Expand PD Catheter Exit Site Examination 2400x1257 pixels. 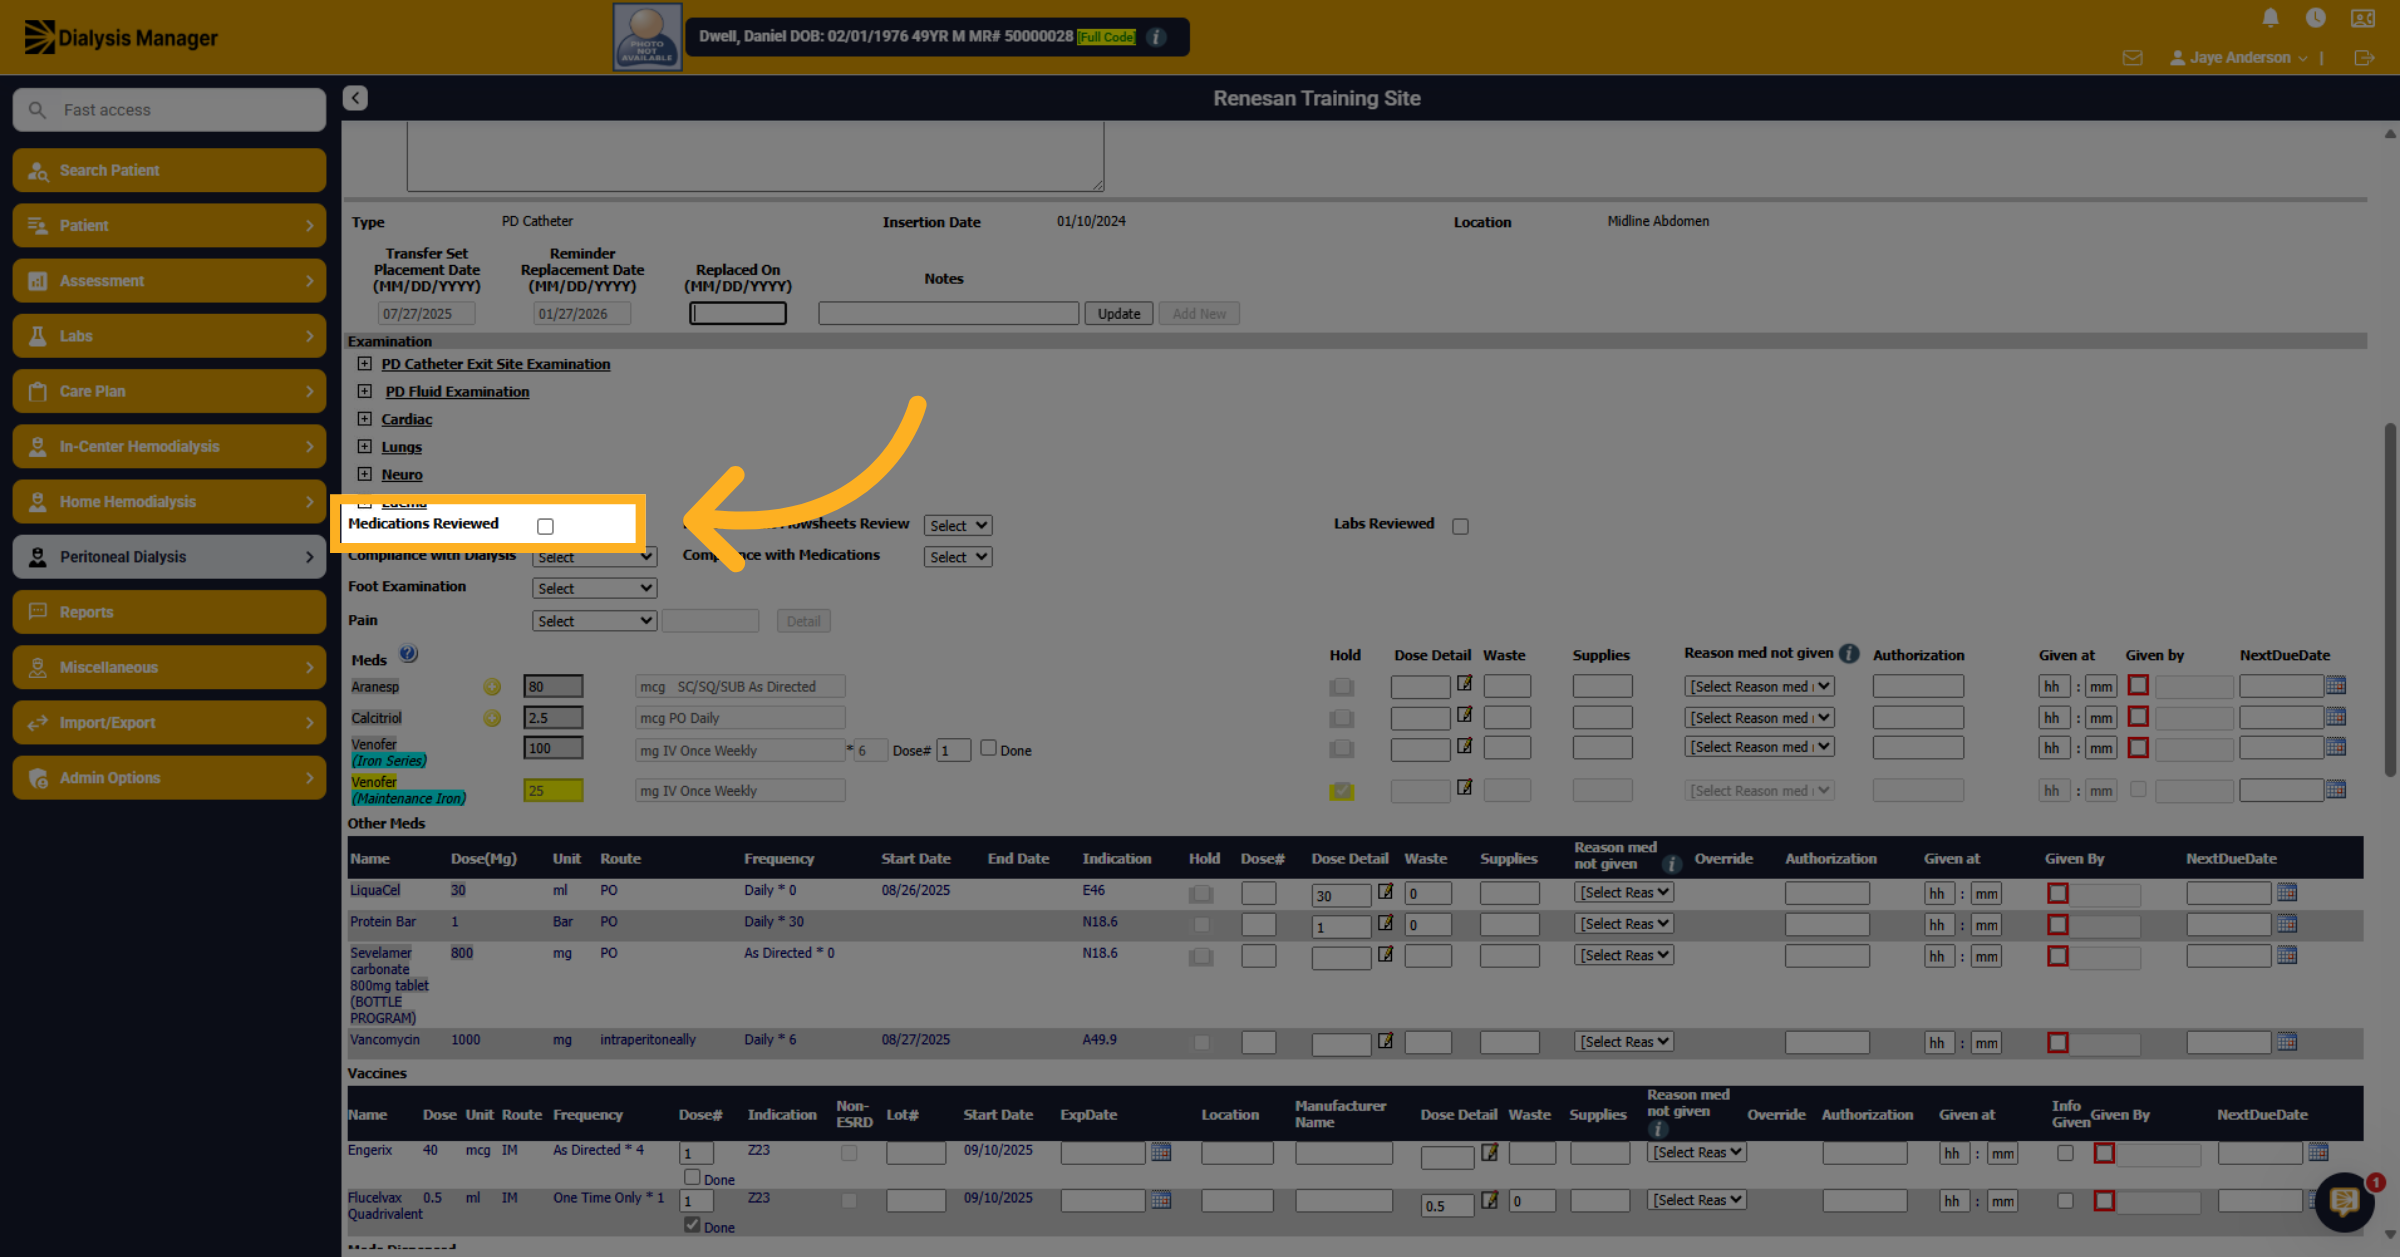[364, 364]
